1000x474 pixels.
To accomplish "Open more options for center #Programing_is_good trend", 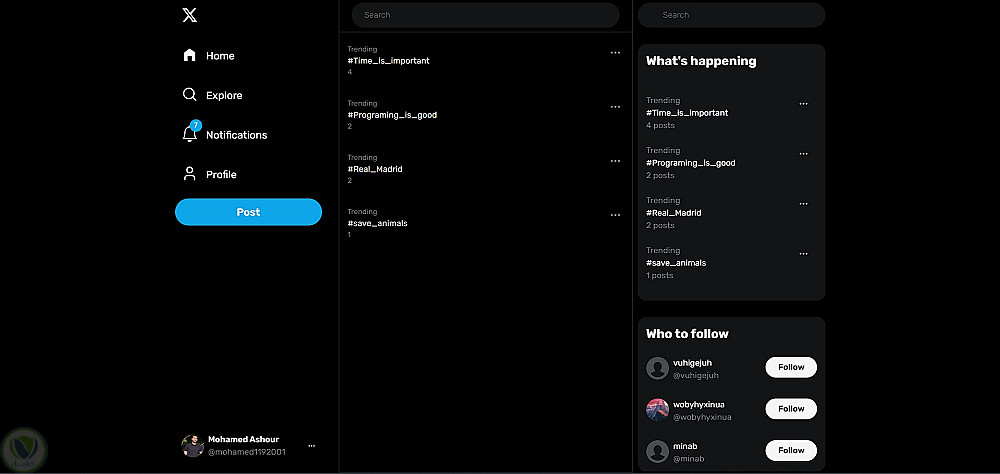I will (615, 107).
